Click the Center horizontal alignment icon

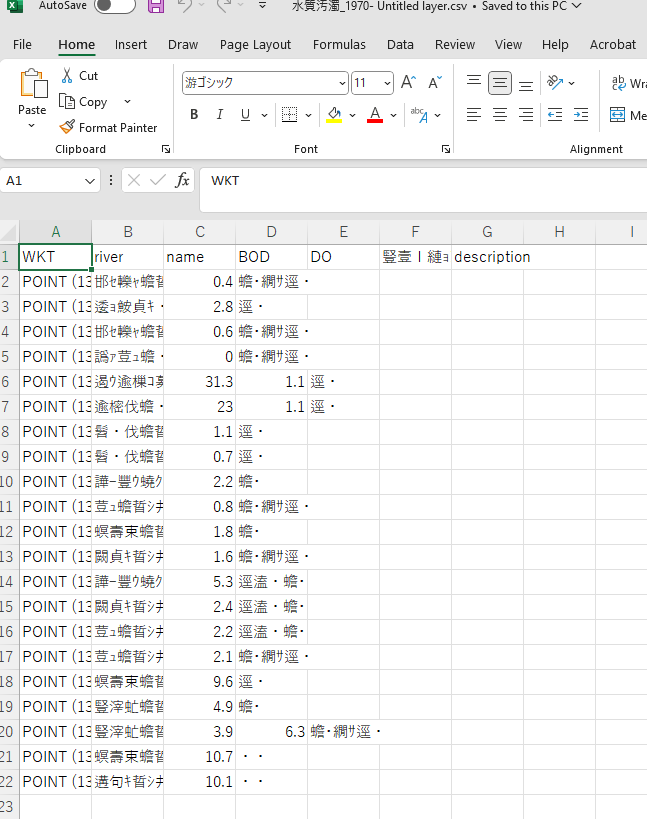pyautogui.click(x=500, y=115)
